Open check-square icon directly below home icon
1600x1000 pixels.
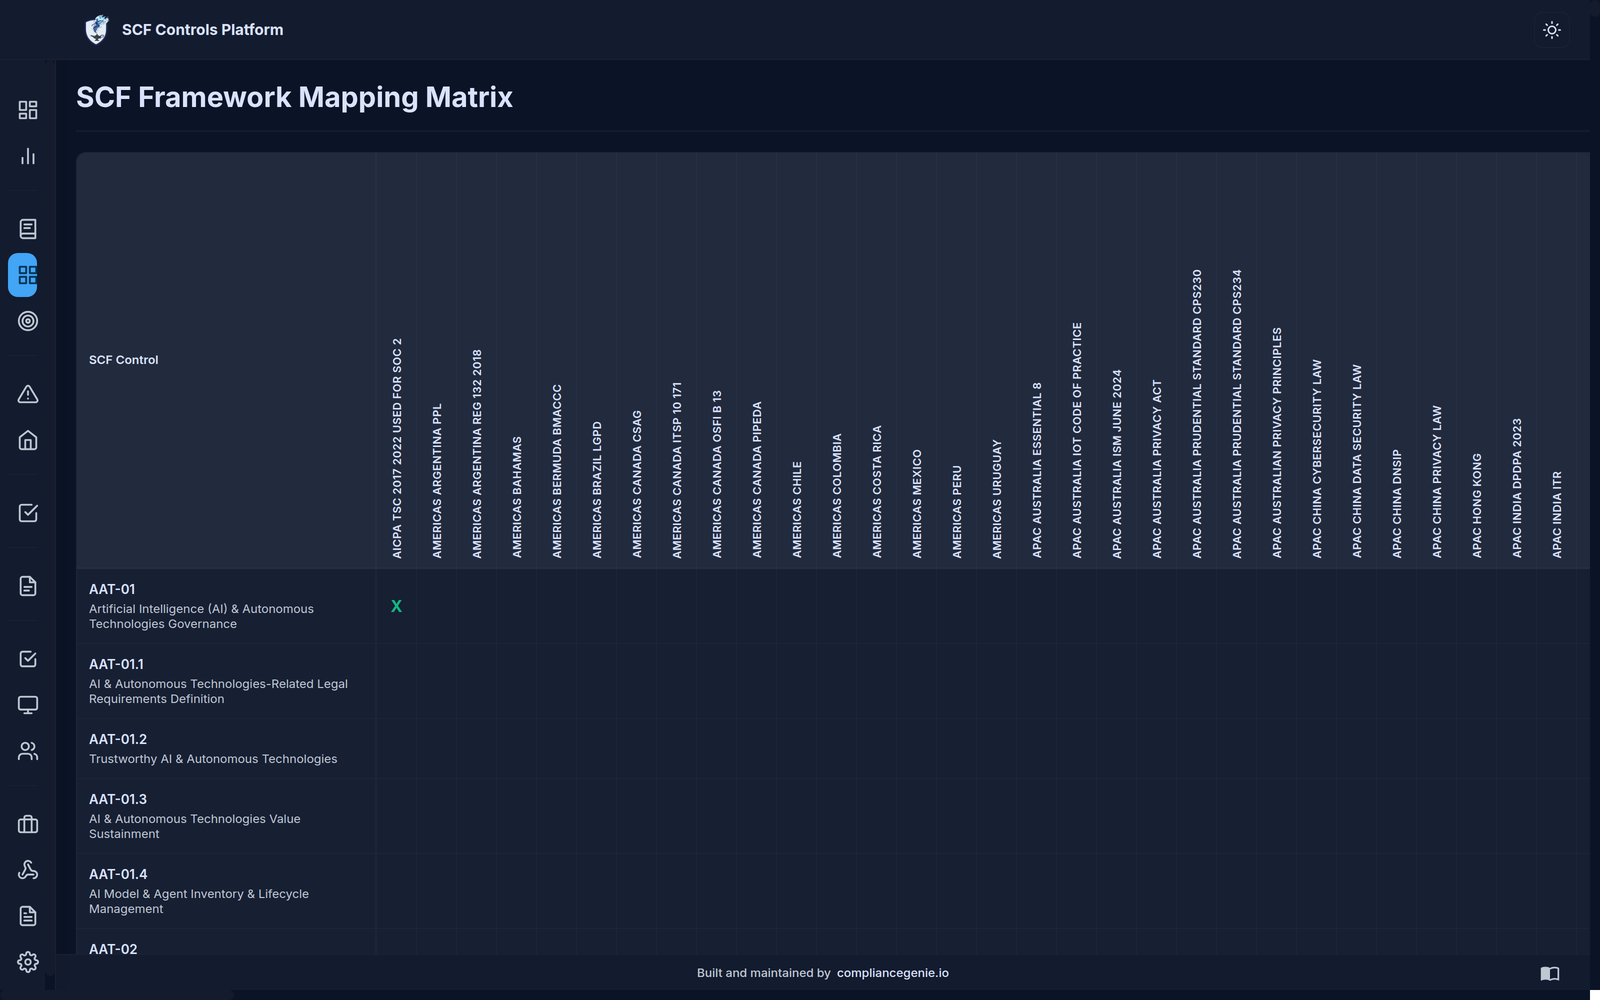[x=28, y=513]
